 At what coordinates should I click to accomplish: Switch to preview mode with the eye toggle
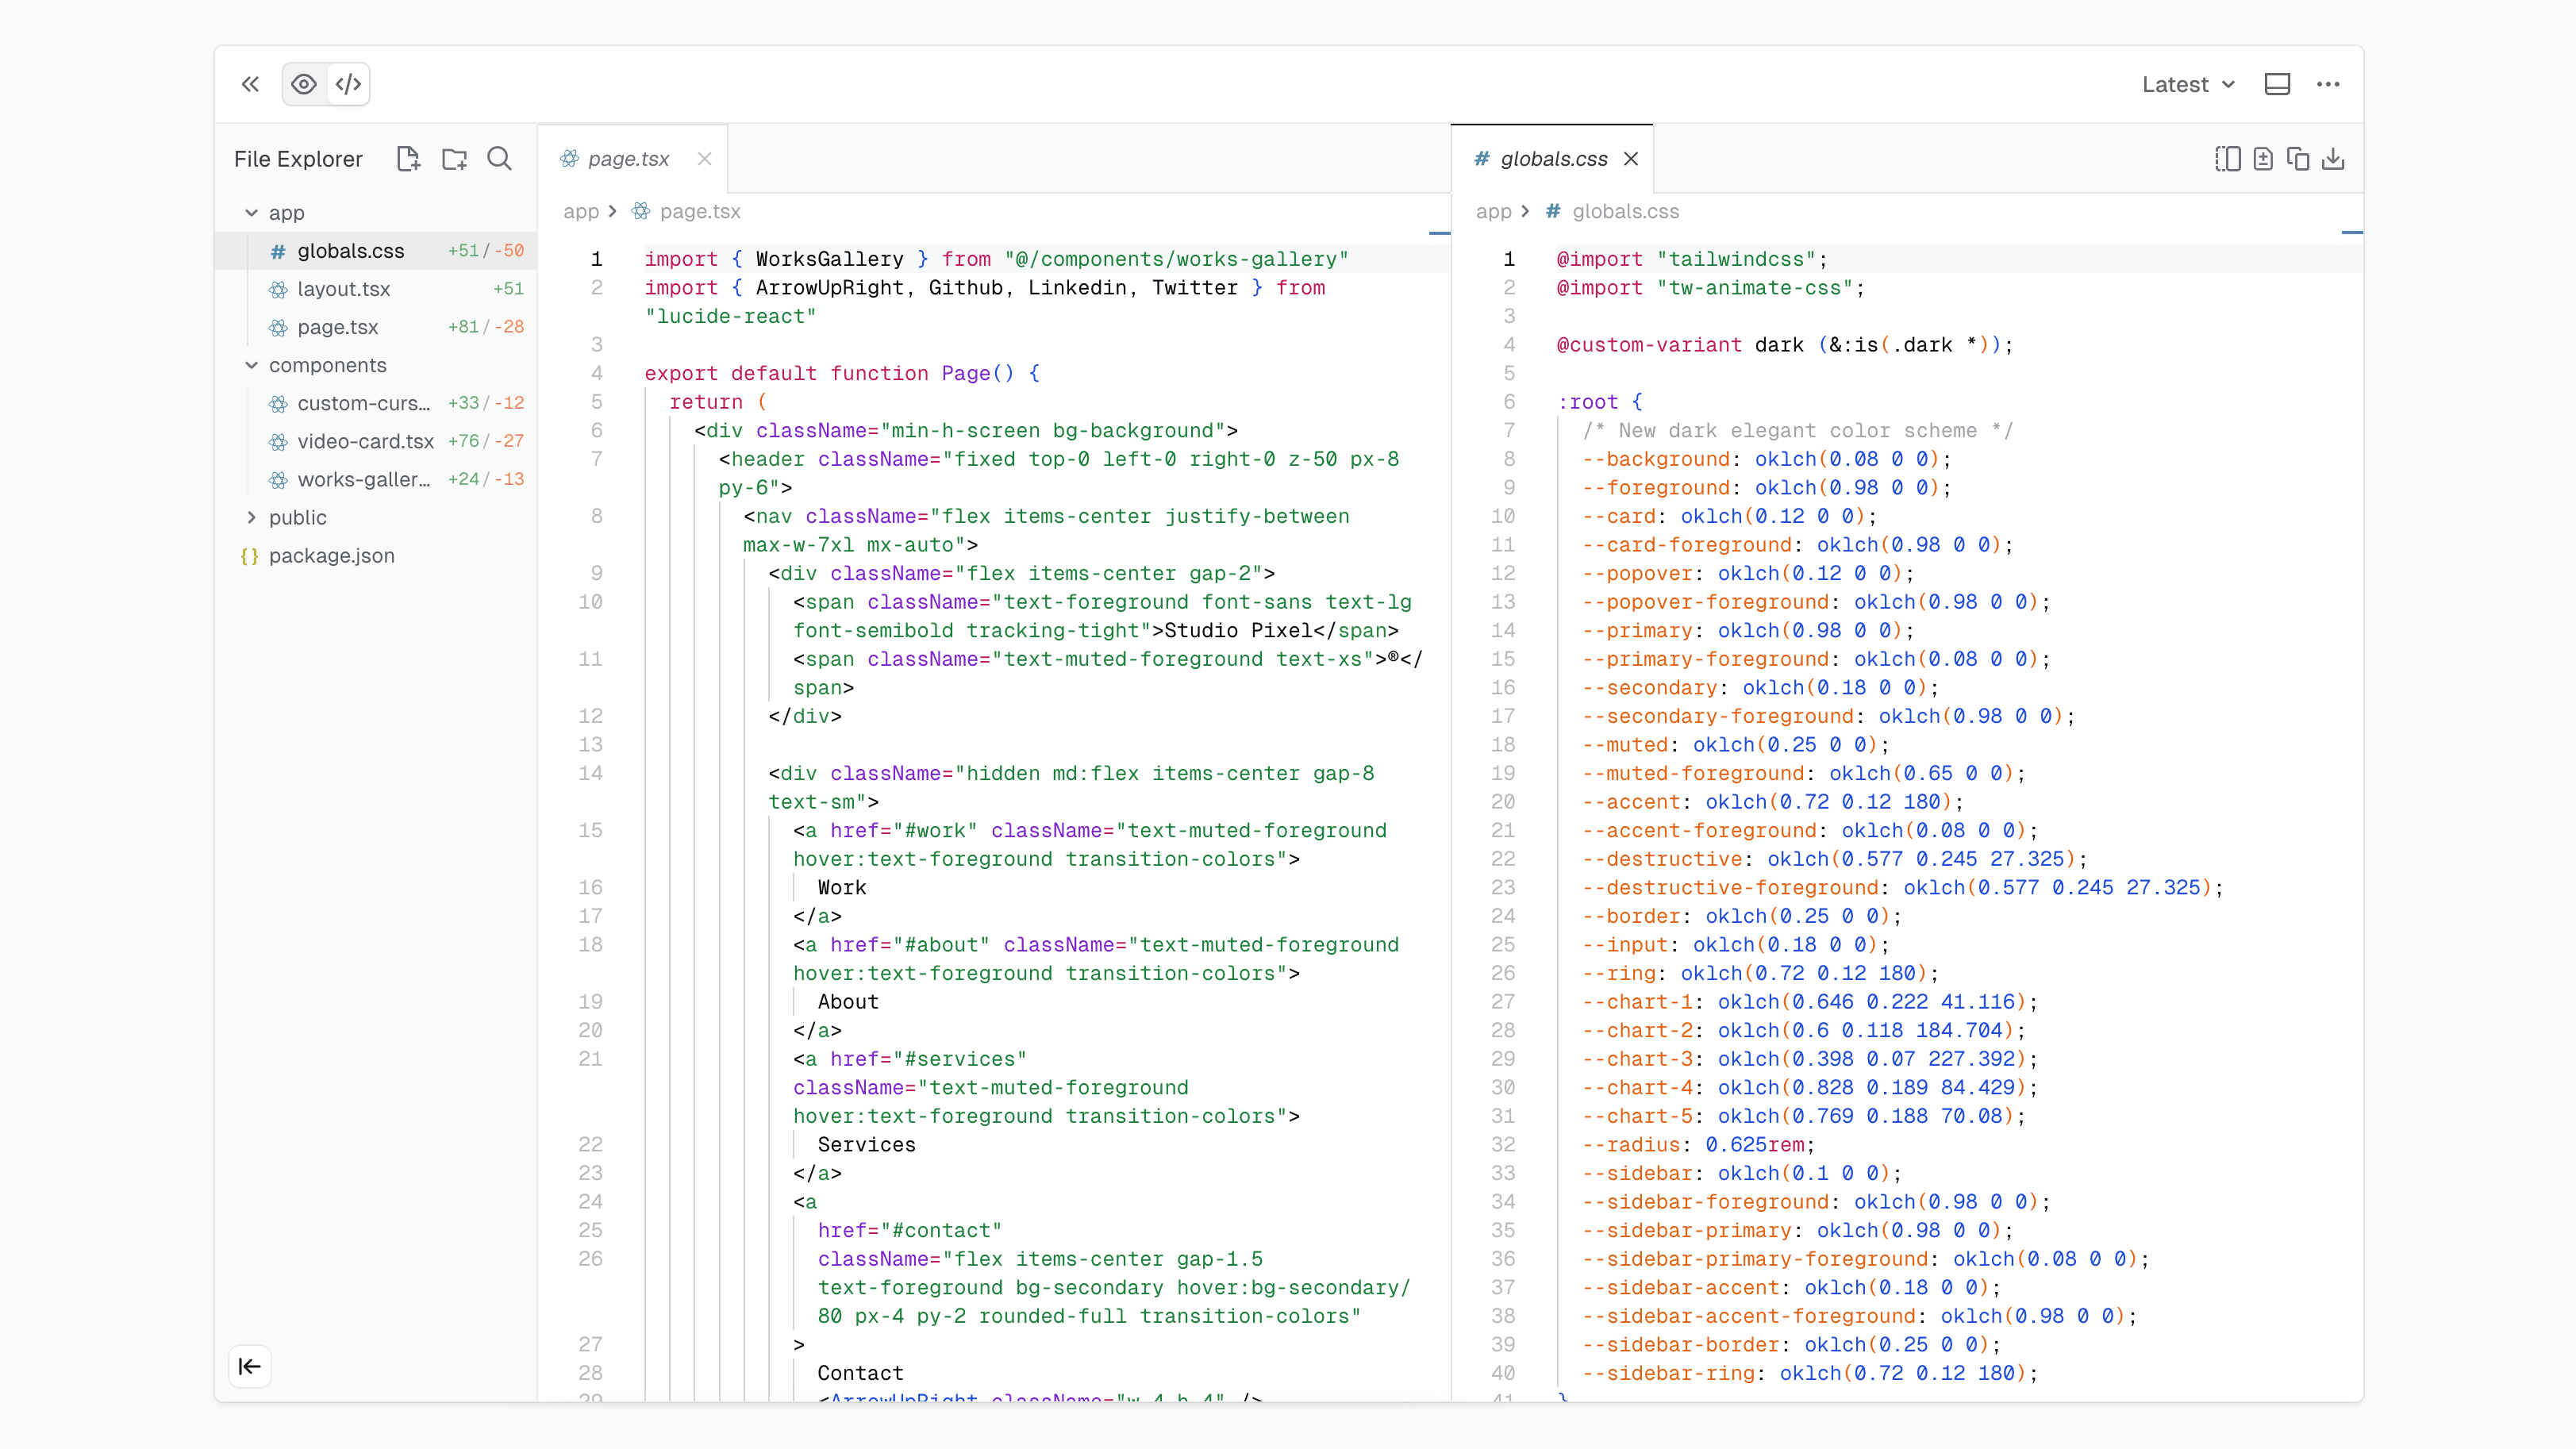[x=303, y=84]
